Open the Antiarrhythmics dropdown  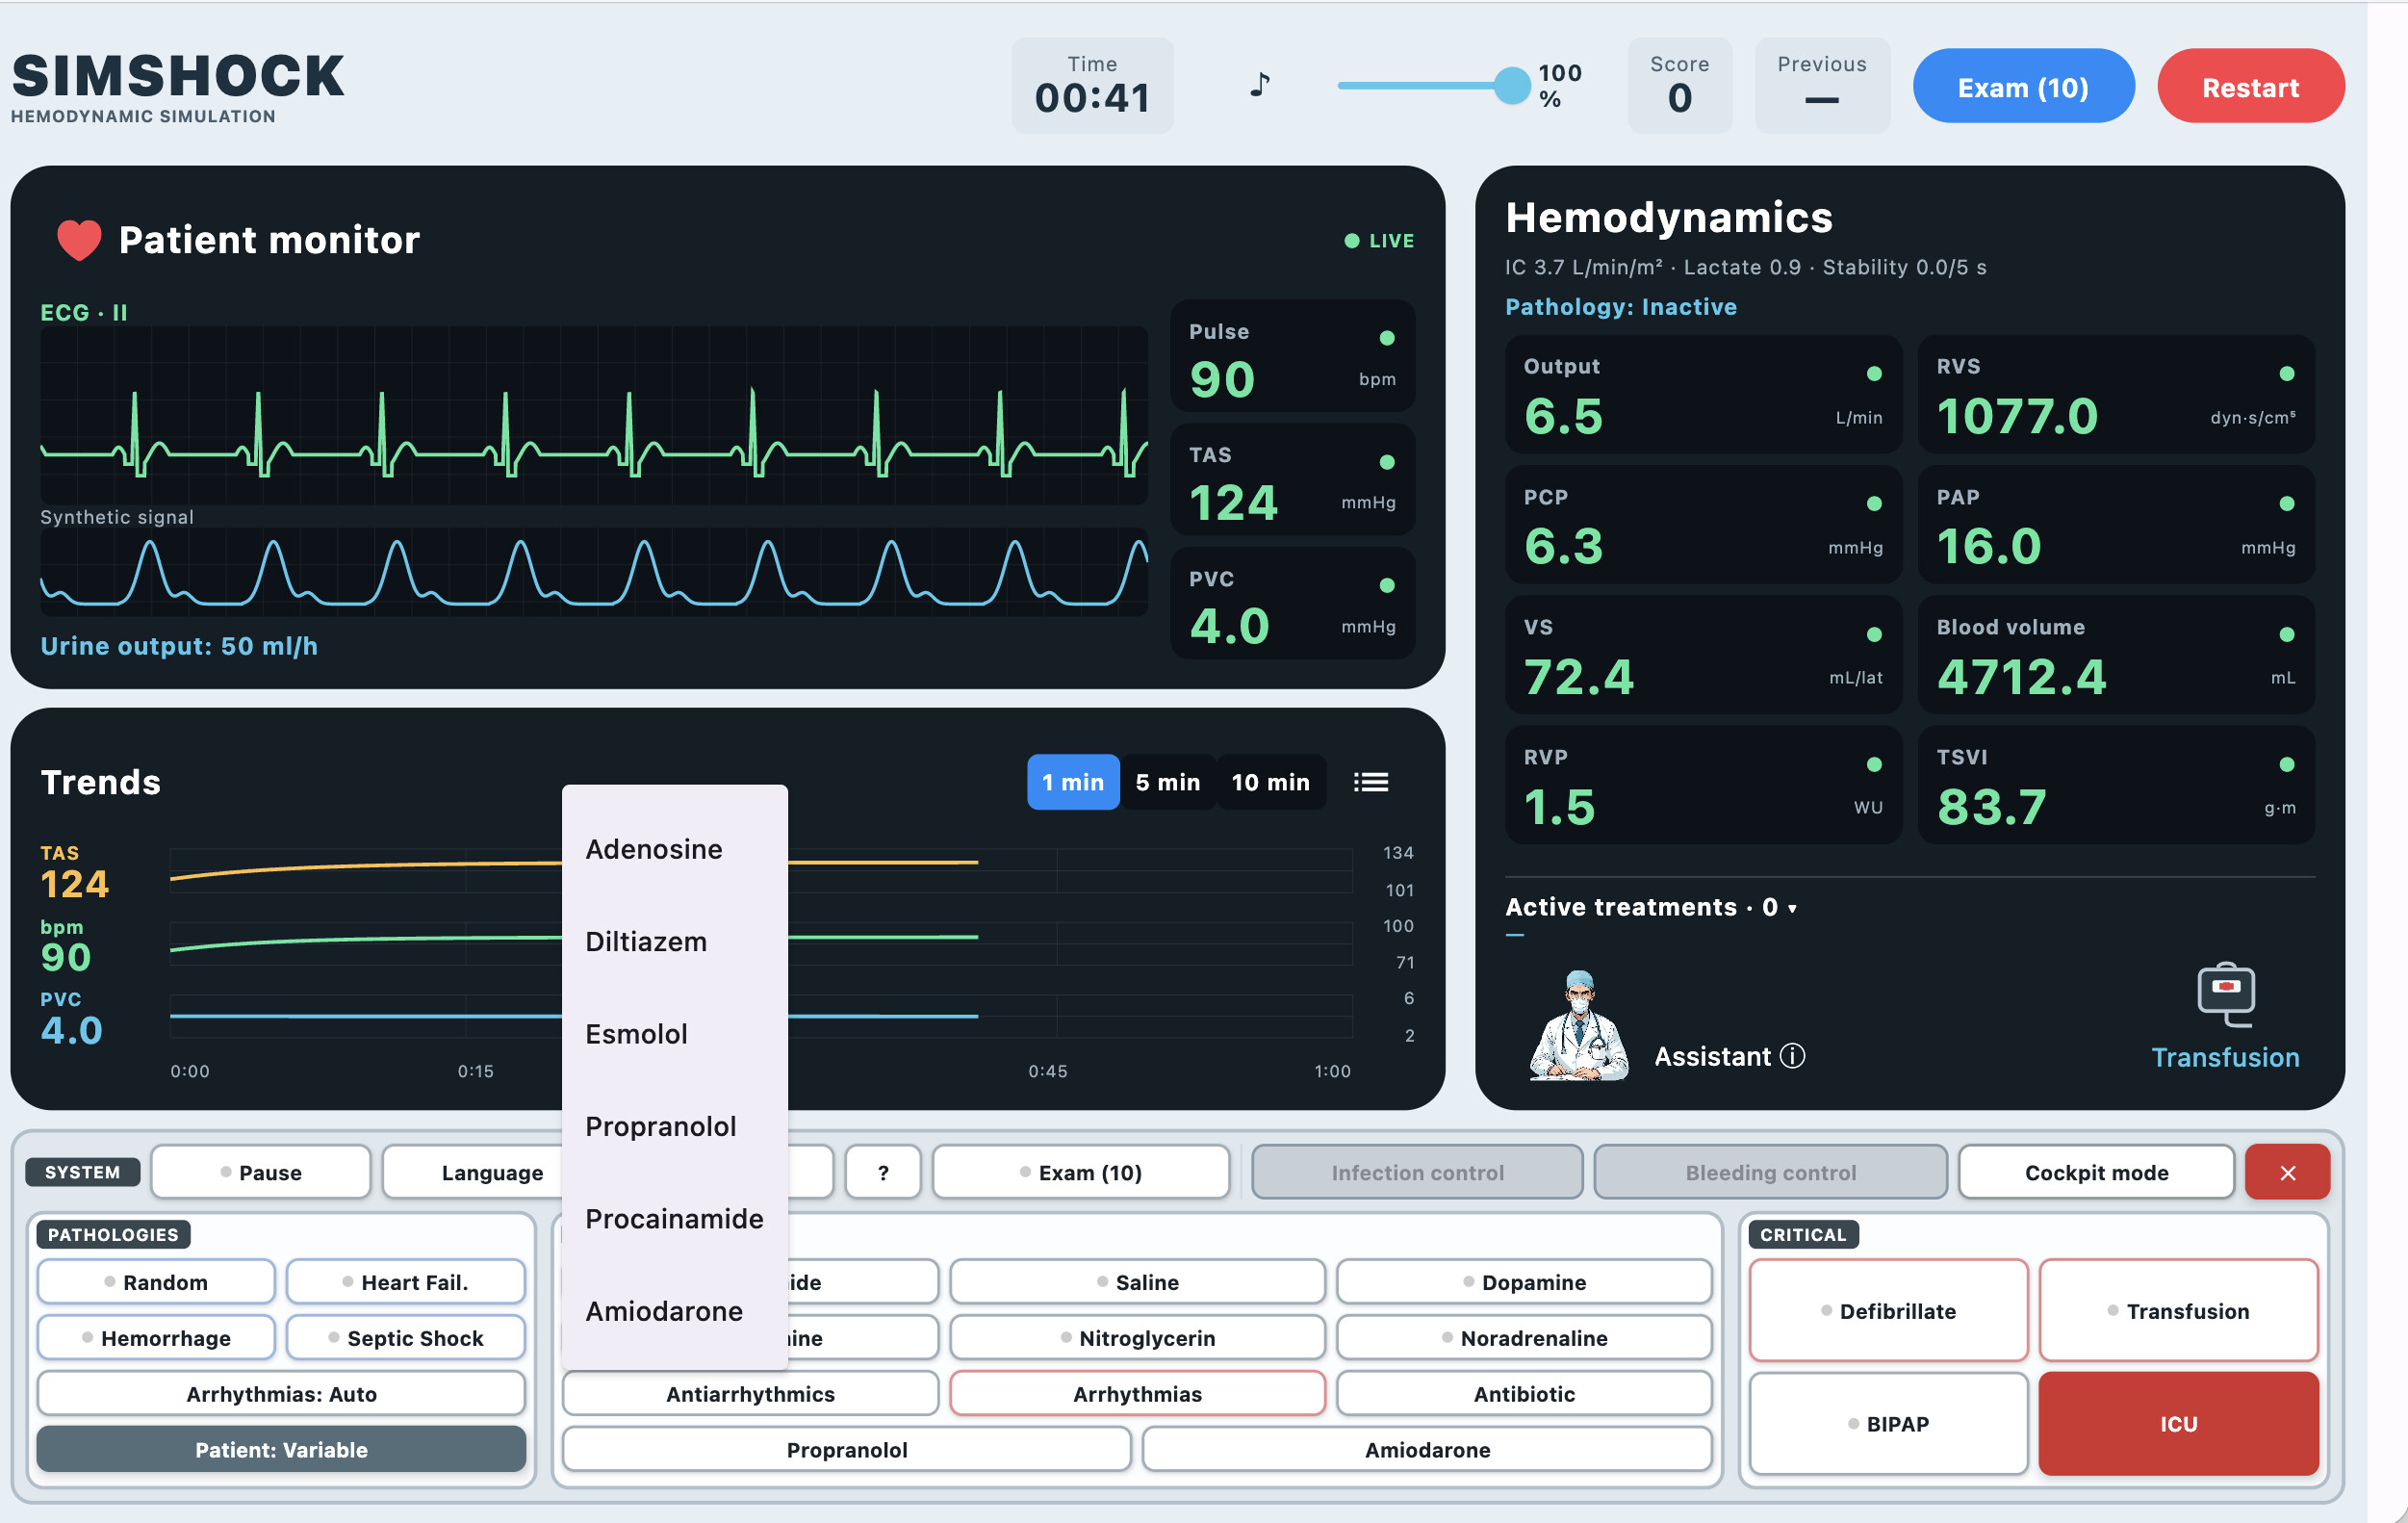coord(750,1394)
